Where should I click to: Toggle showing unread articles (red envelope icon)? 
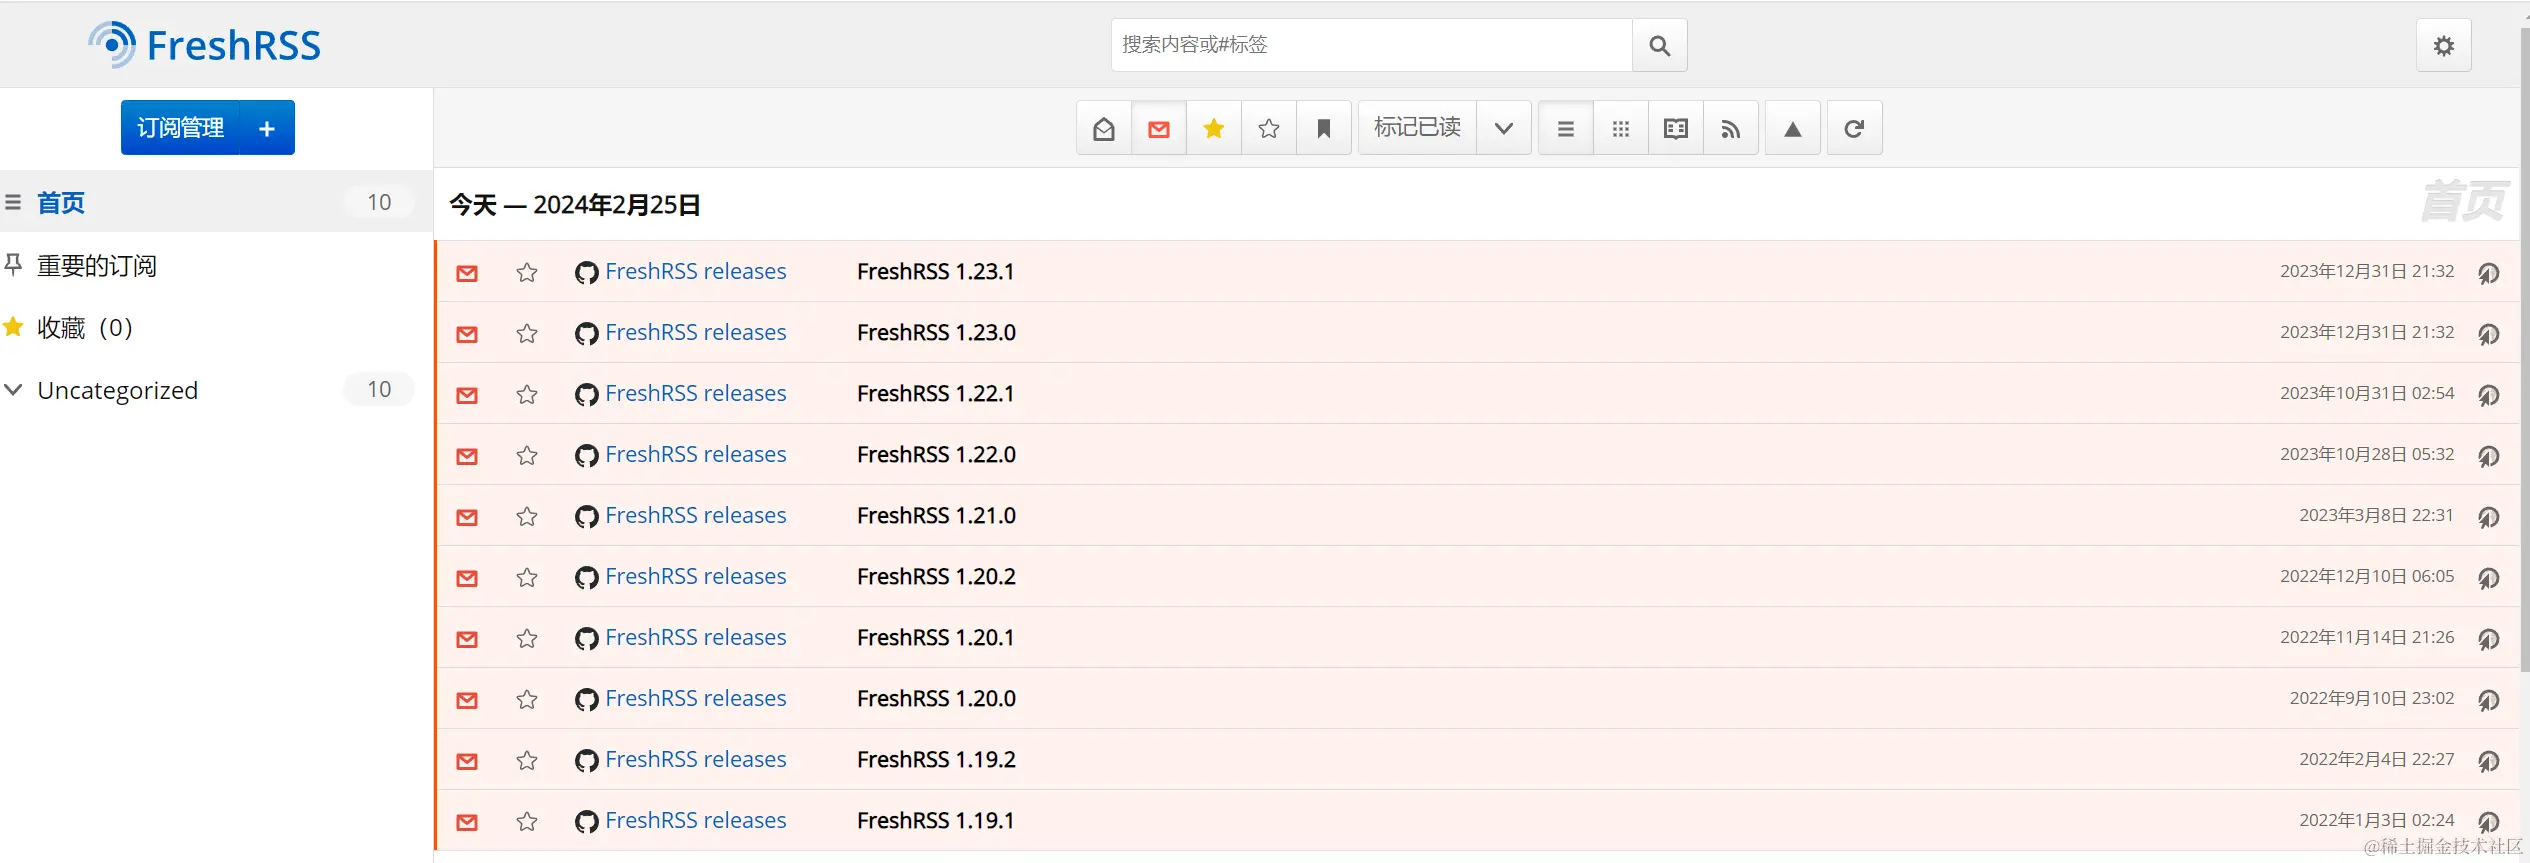coord(1159,128)
